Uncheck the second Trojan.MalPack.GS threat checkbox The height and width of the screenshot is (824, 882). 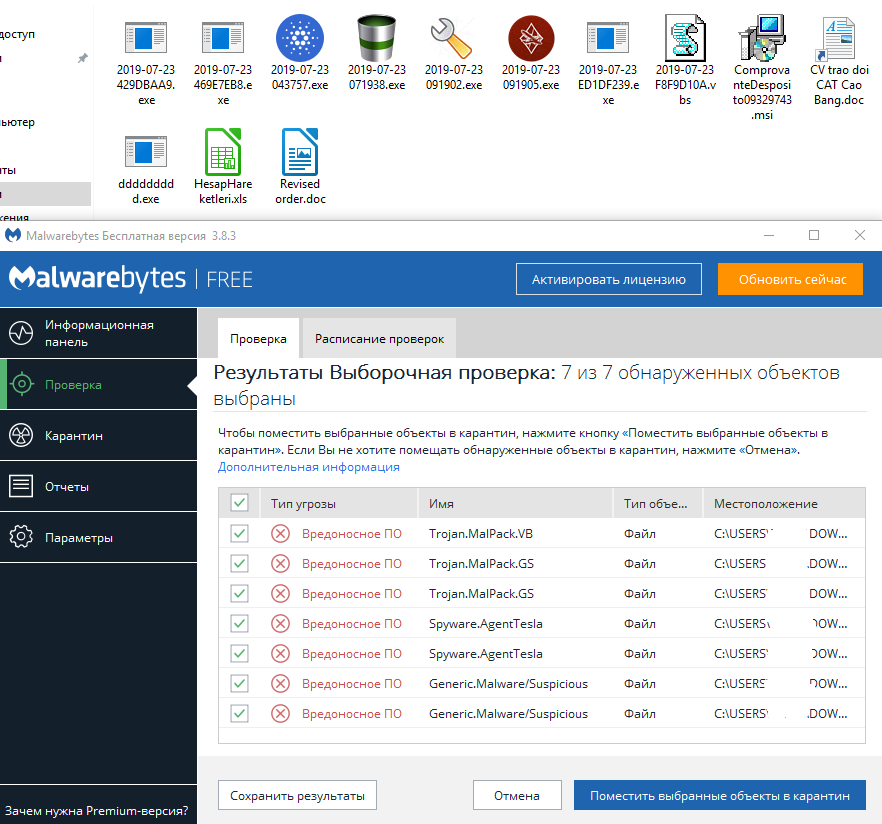[x=240, y=593]
